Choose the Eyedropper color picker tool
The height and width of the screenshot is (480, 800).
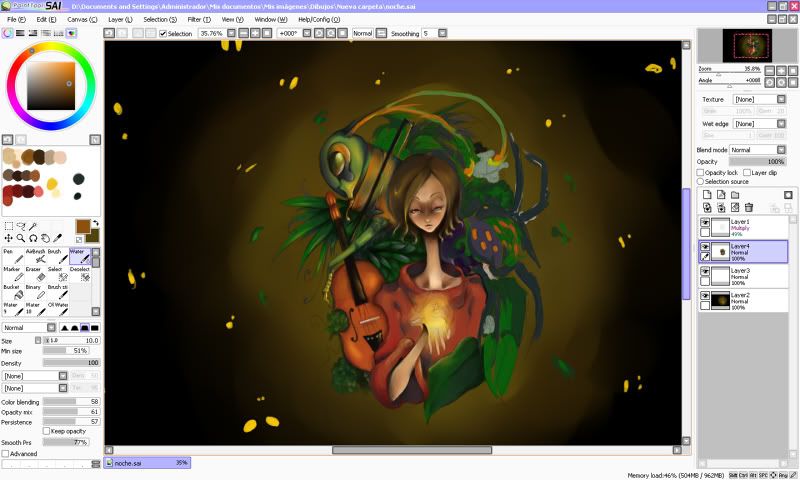point(58,238)
